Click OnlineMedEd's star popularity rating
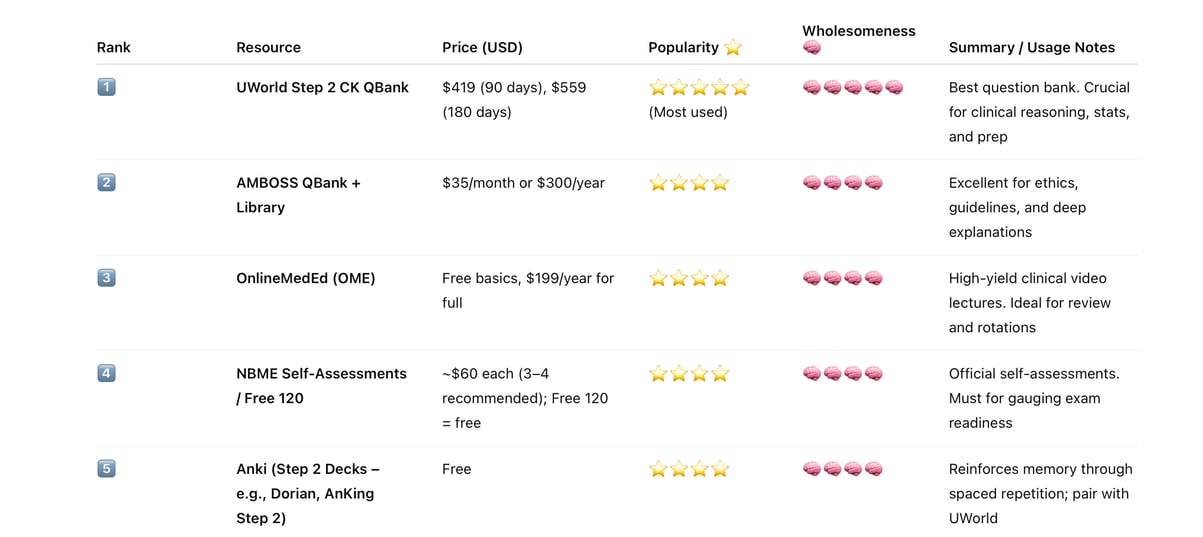 click(x=689, y=279)
